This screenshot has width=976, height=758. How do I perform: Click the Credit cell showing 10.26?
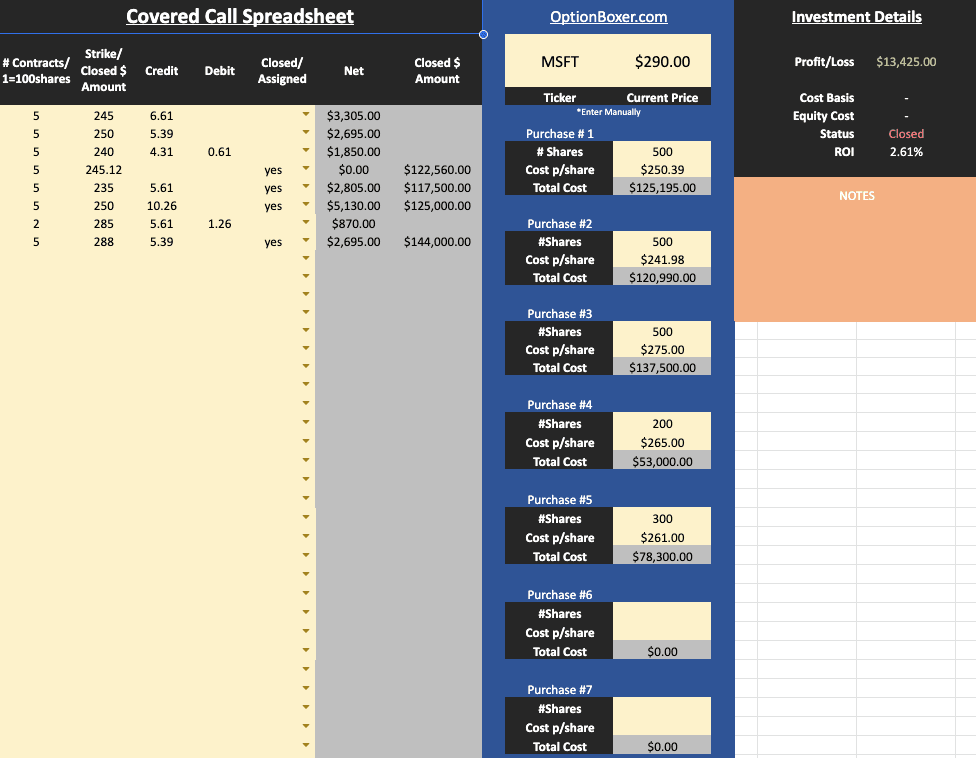tap(161, 206)
